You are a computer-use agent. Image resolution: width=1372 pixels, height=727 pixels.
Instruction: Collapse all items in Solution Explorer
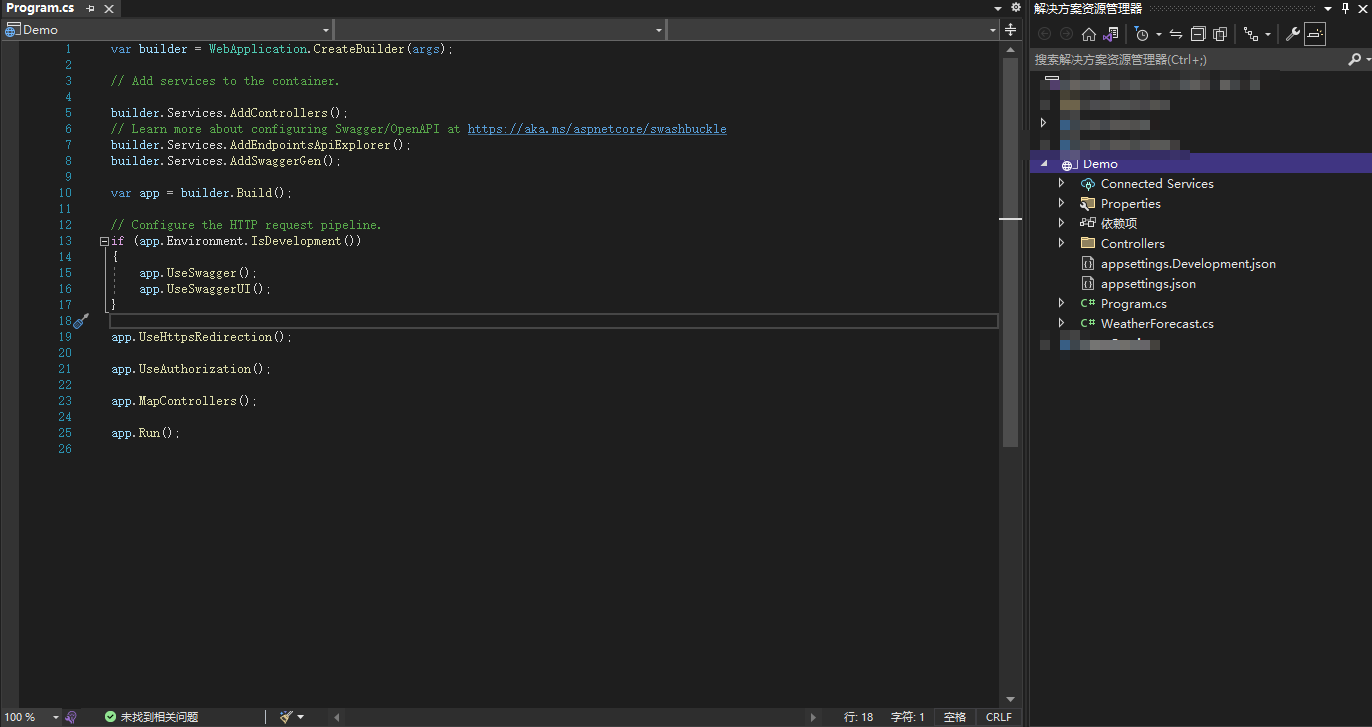click(x=1198, y=34)
